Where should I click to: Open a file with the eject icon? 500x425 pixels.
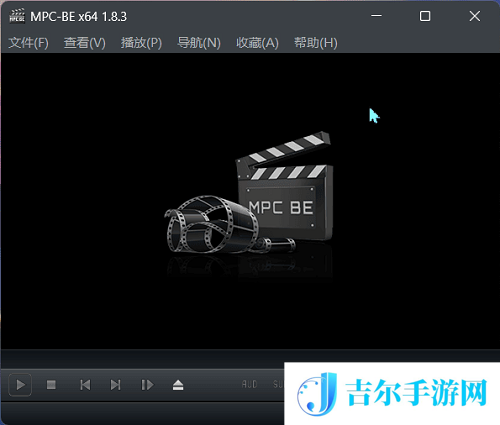[x=178, y=385]
